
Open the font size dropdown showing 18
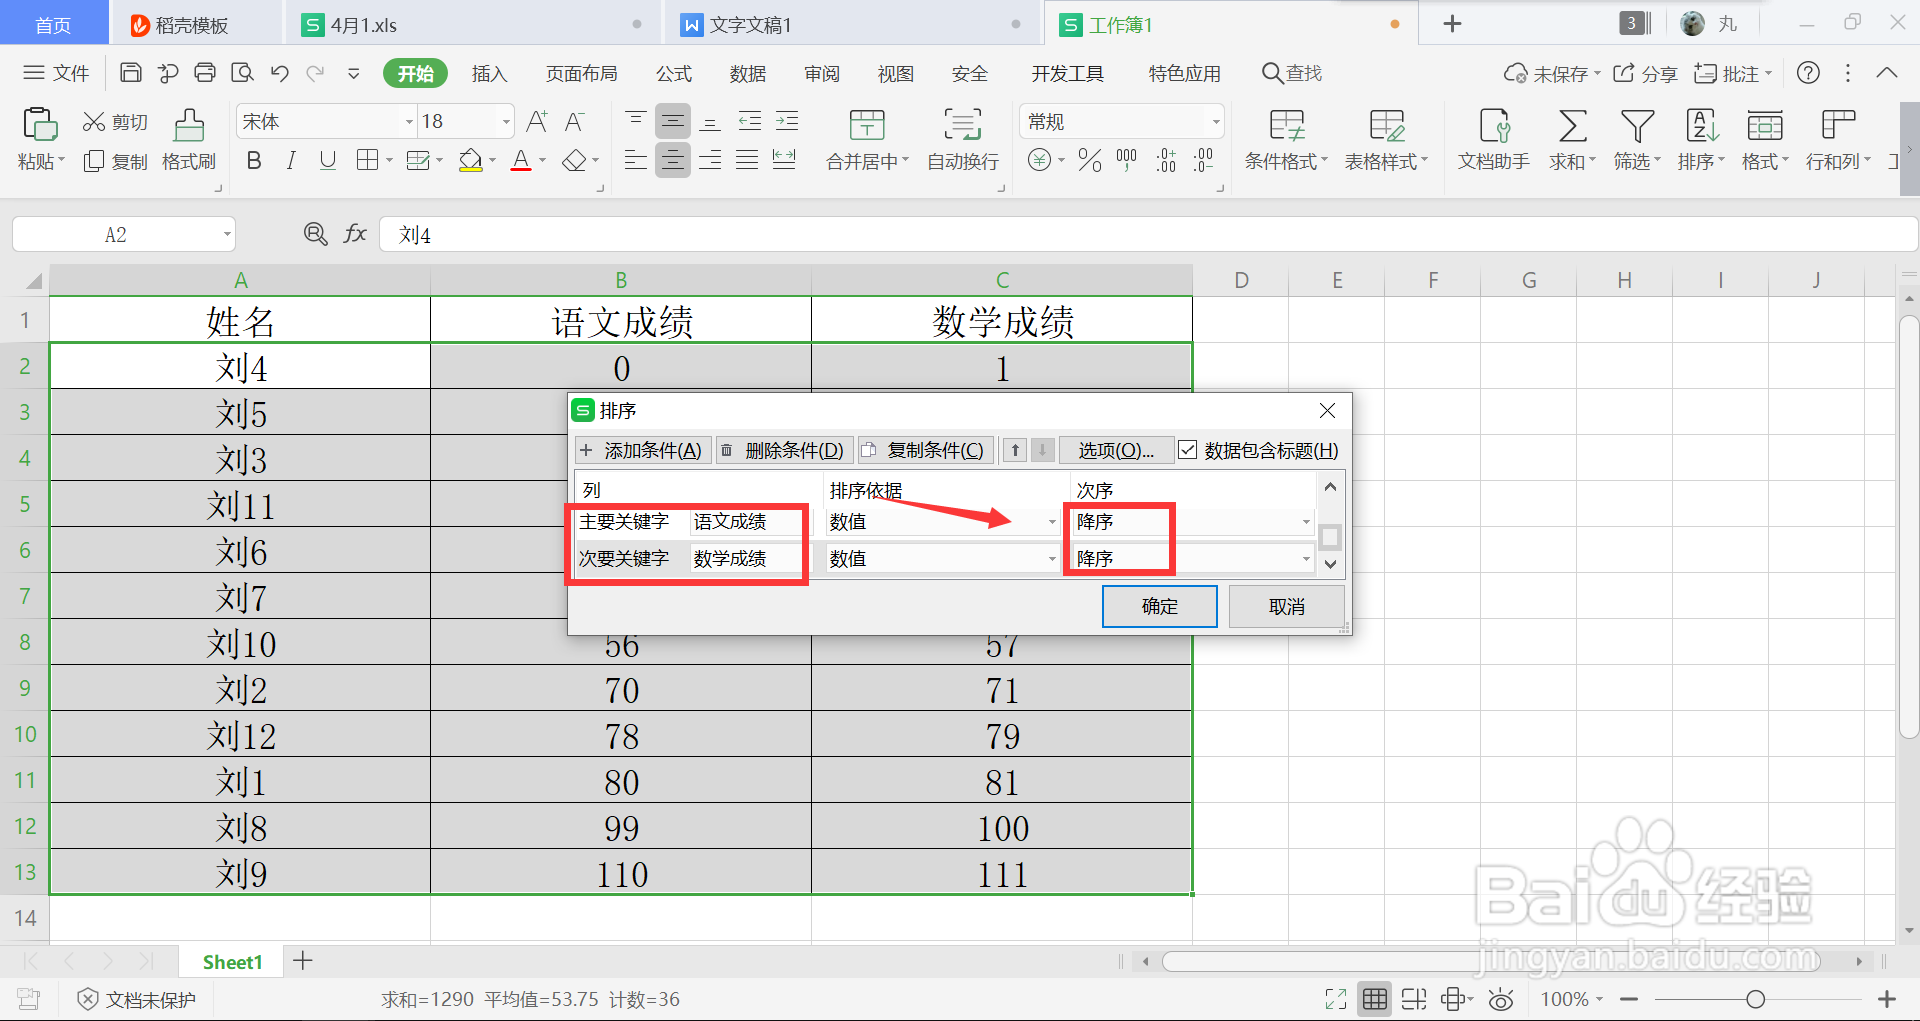[x=504, y=121]
